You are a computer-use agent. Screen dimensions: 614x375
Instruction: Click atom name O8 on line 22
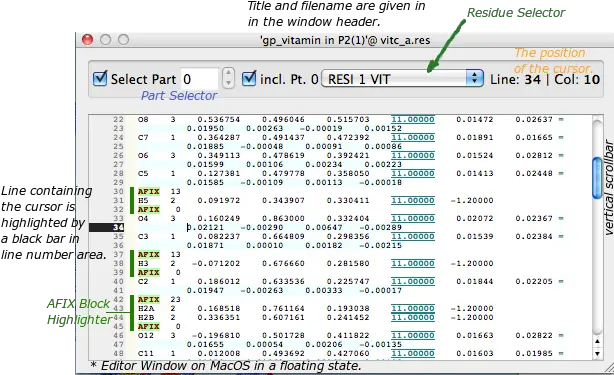tap(143, 119)
